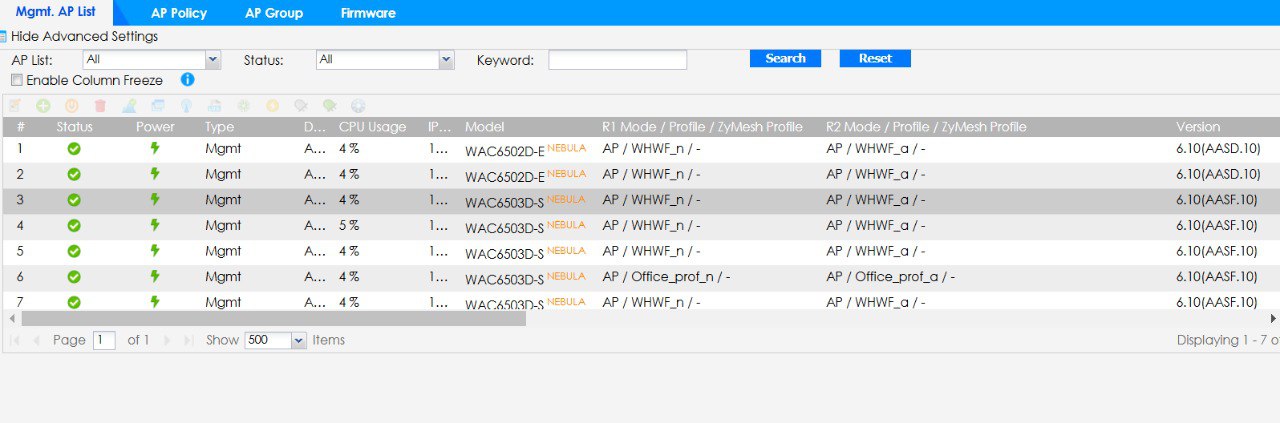Click the antenna tower toolbar icon
Viewport: 1280px width, 423px height.
(x=186, y=105)
